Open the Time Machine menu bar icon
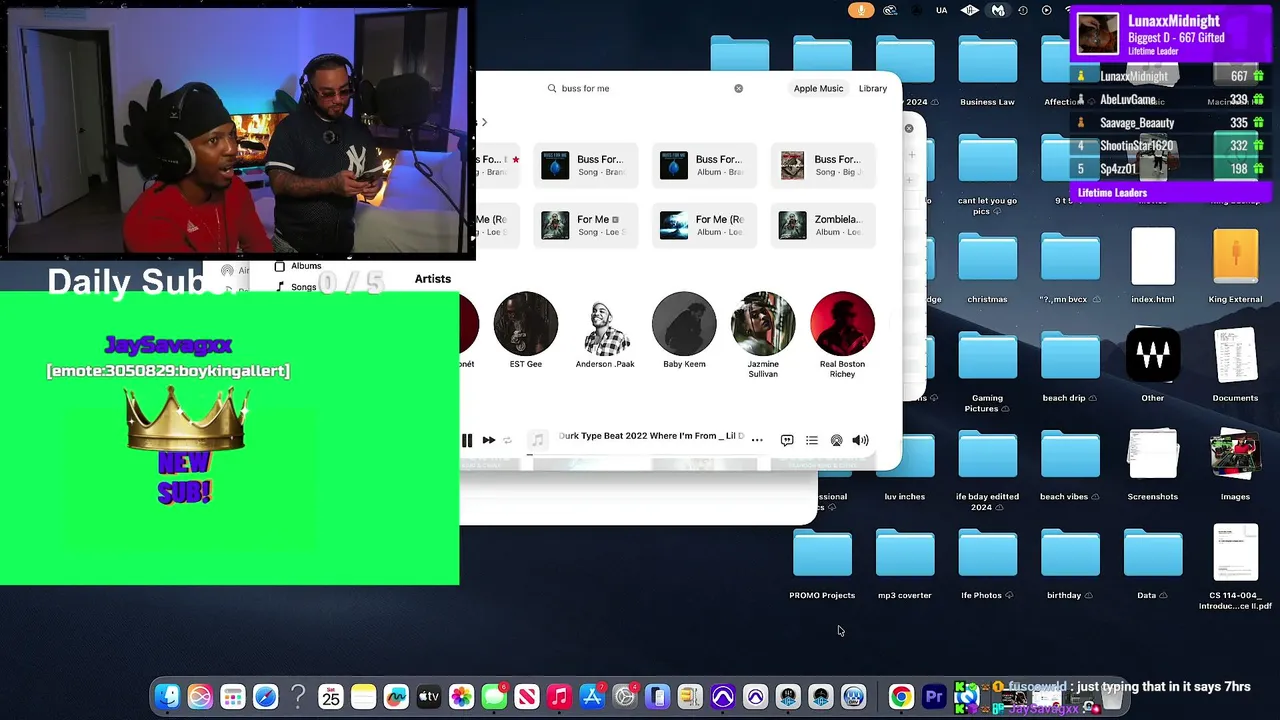This screenshot has height=720, width=1280. pos(1022,10)
